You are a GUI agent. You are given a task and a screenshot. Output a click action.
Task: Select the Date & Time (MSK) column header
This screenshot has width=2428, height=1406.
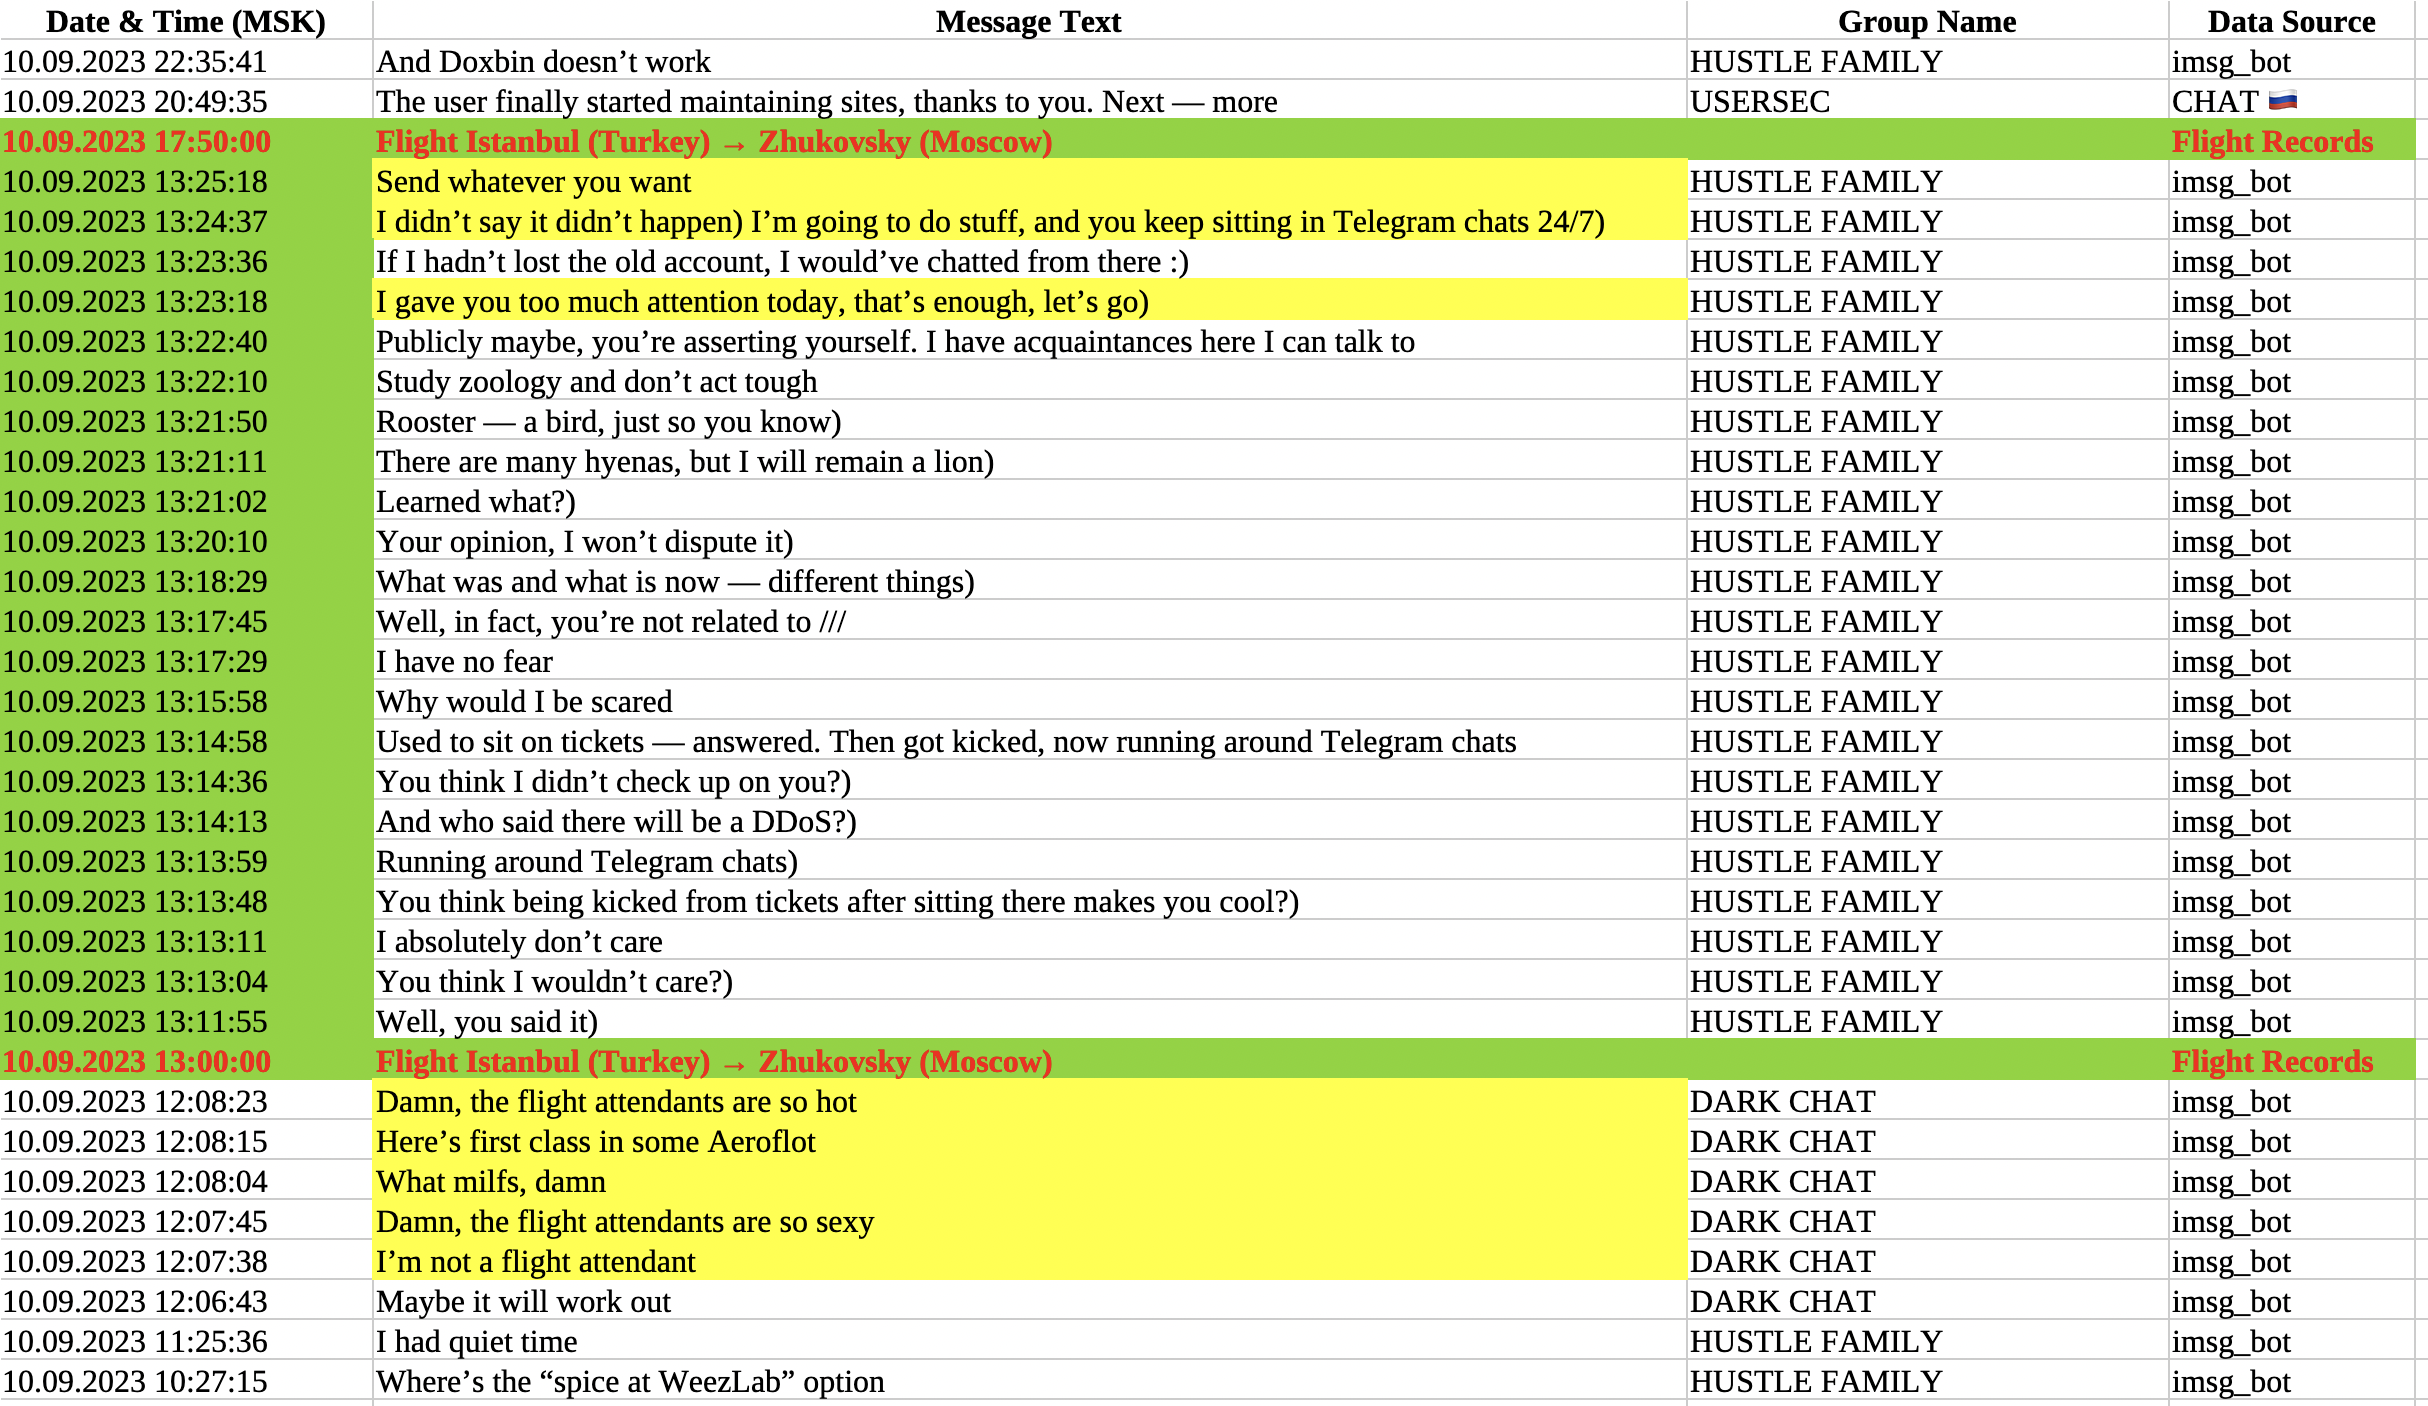click(186, 21)
